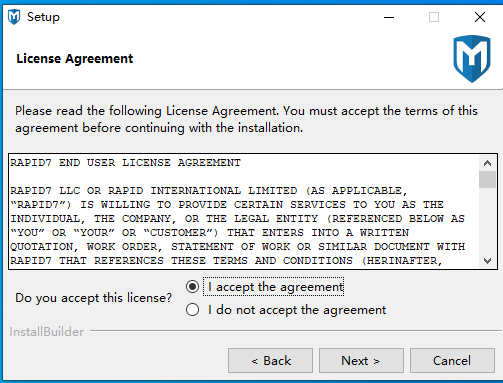Cancel the installation
The width and height of the screenshot is (503, 383).
(x=452, y=361)
